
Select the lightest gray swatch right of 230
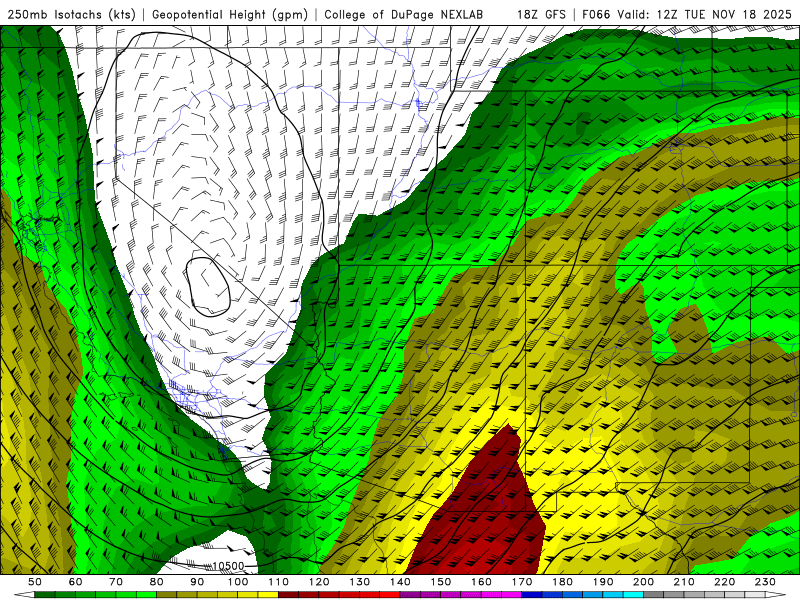click(755, 595)
